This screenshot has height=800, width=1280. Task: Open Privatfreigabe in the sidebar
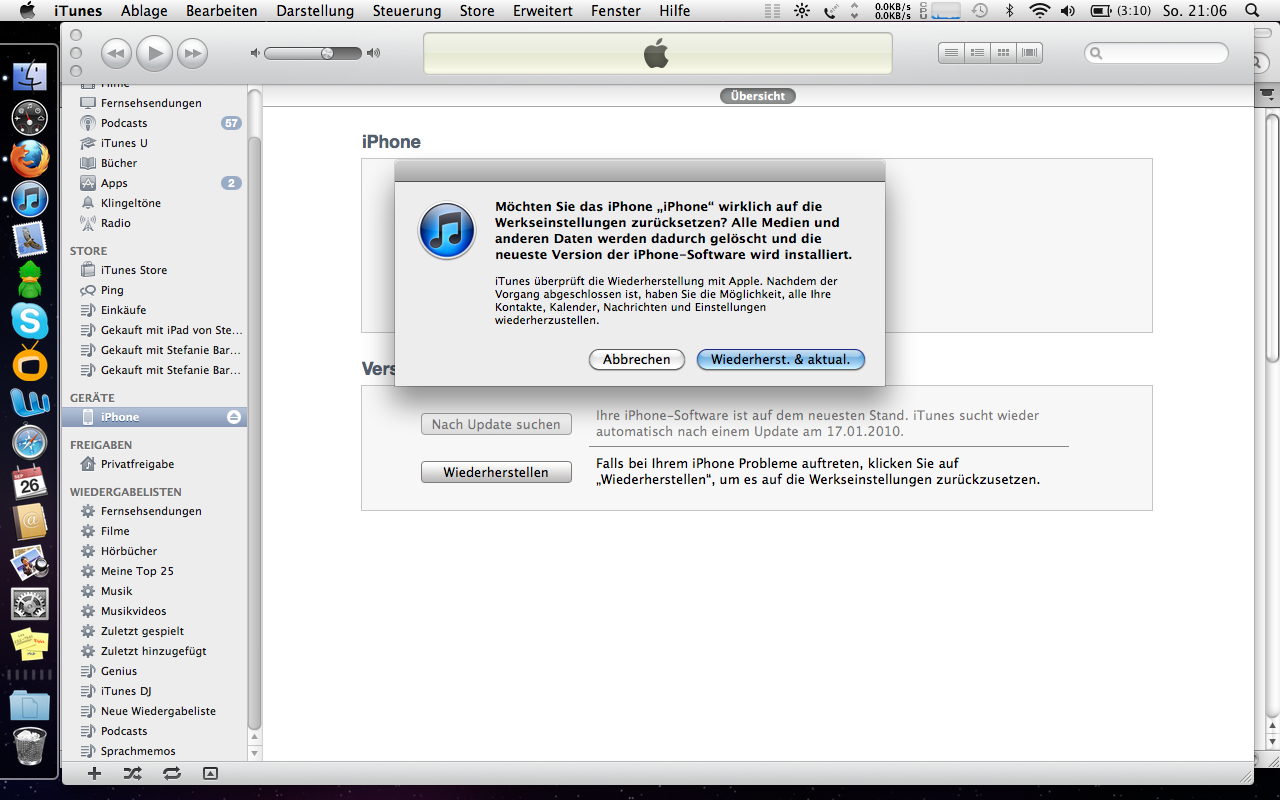point(154,464)
